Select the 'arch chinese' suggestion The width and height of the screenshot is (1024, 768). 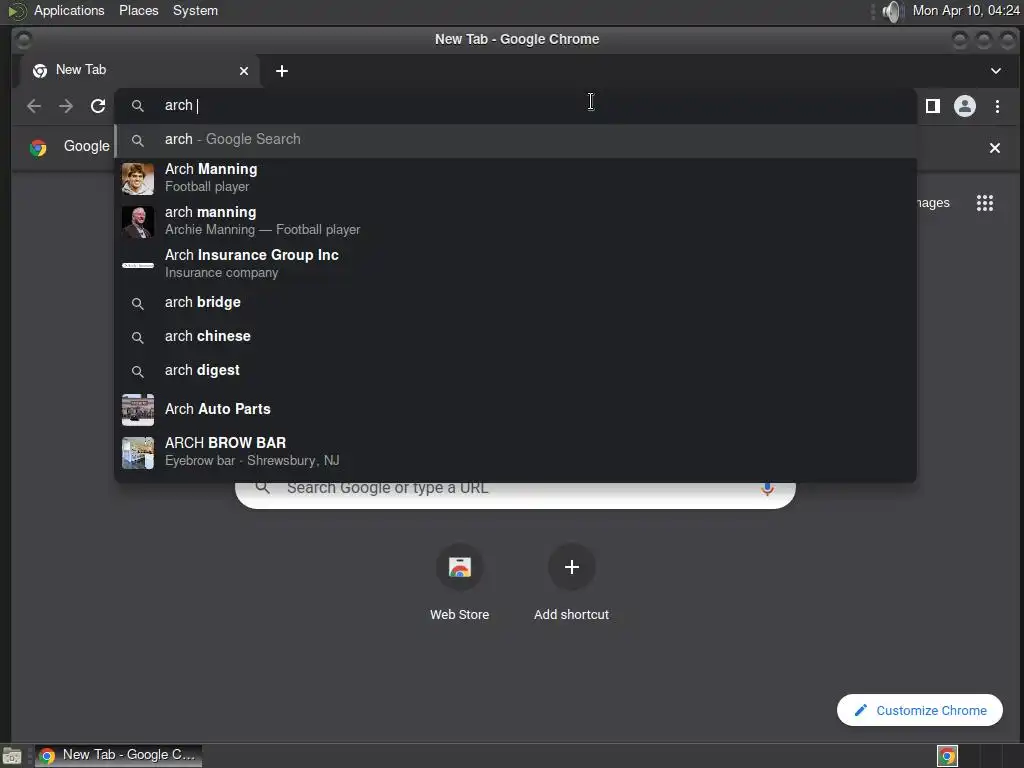(515, 336)
